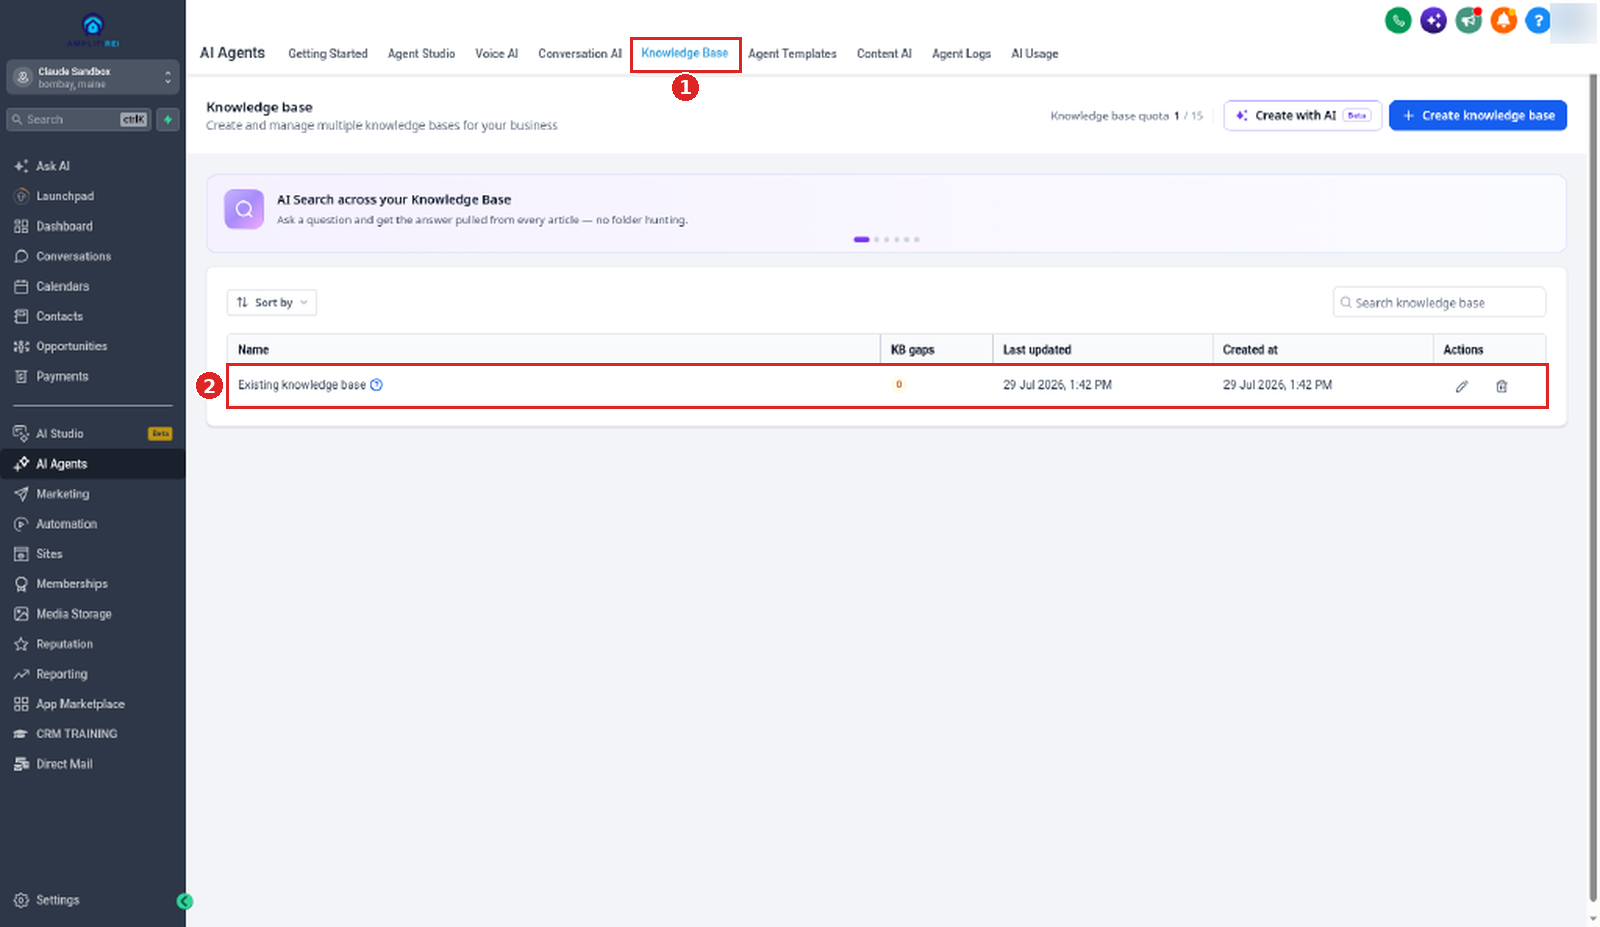Open the orange notifications bell
1600x927 pixels.
[1503, 20]
